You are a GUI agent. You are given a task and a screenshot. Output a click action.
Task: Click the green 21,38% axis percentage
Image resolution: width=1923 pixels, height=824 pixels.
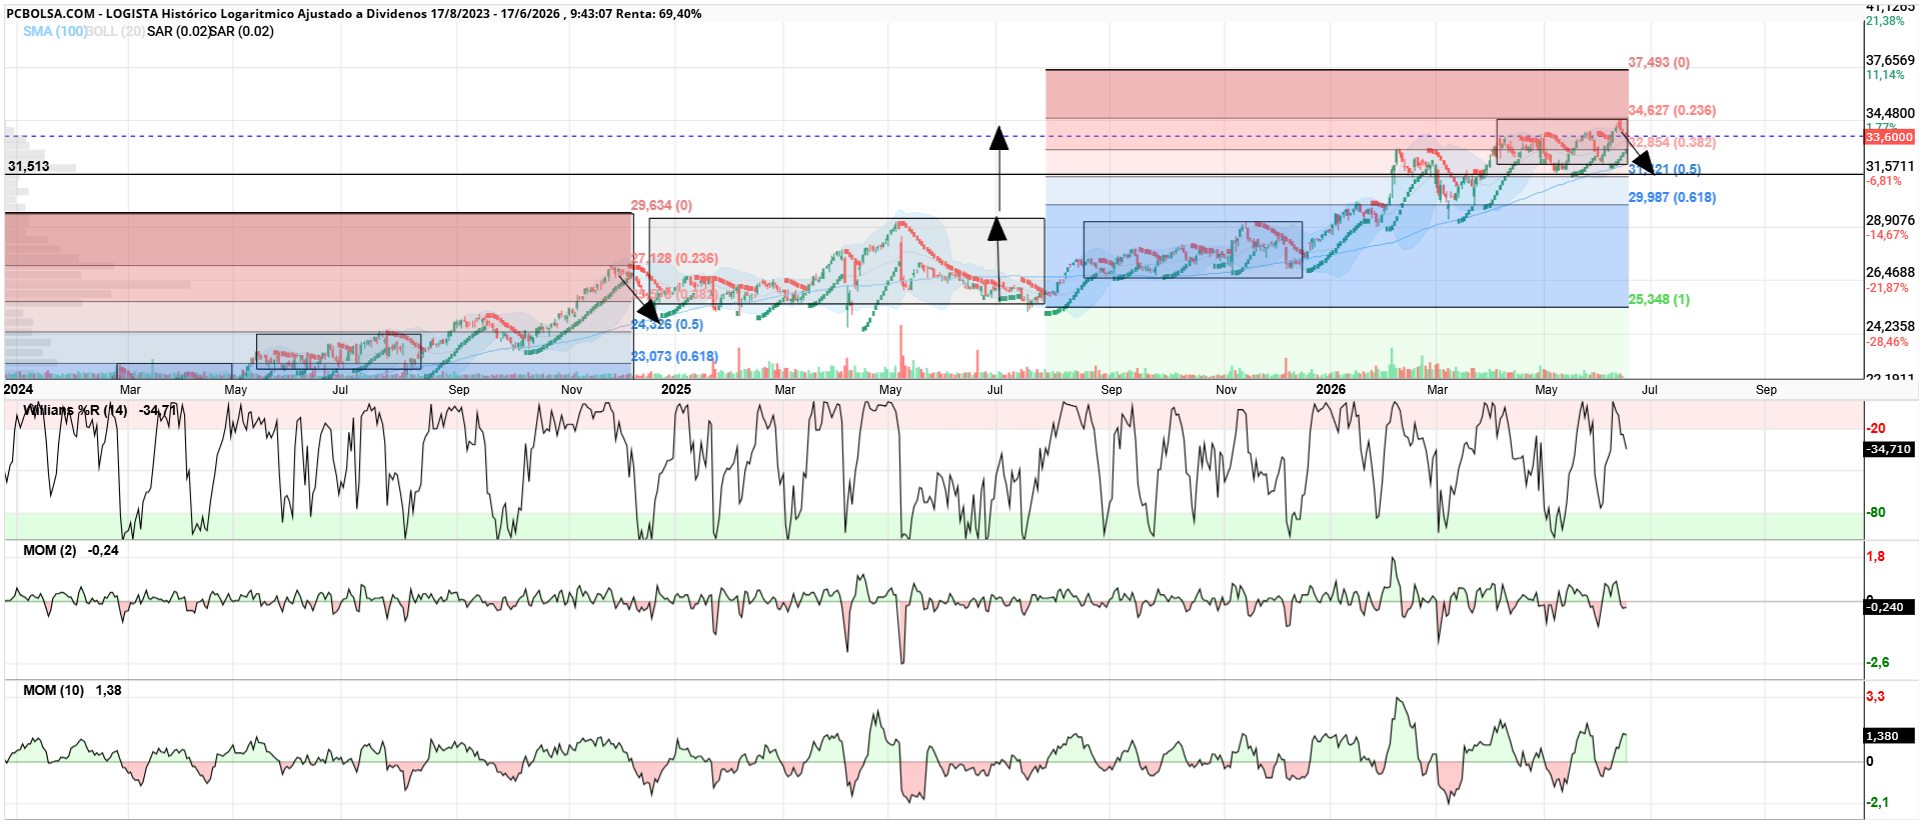click(1885, 21)
